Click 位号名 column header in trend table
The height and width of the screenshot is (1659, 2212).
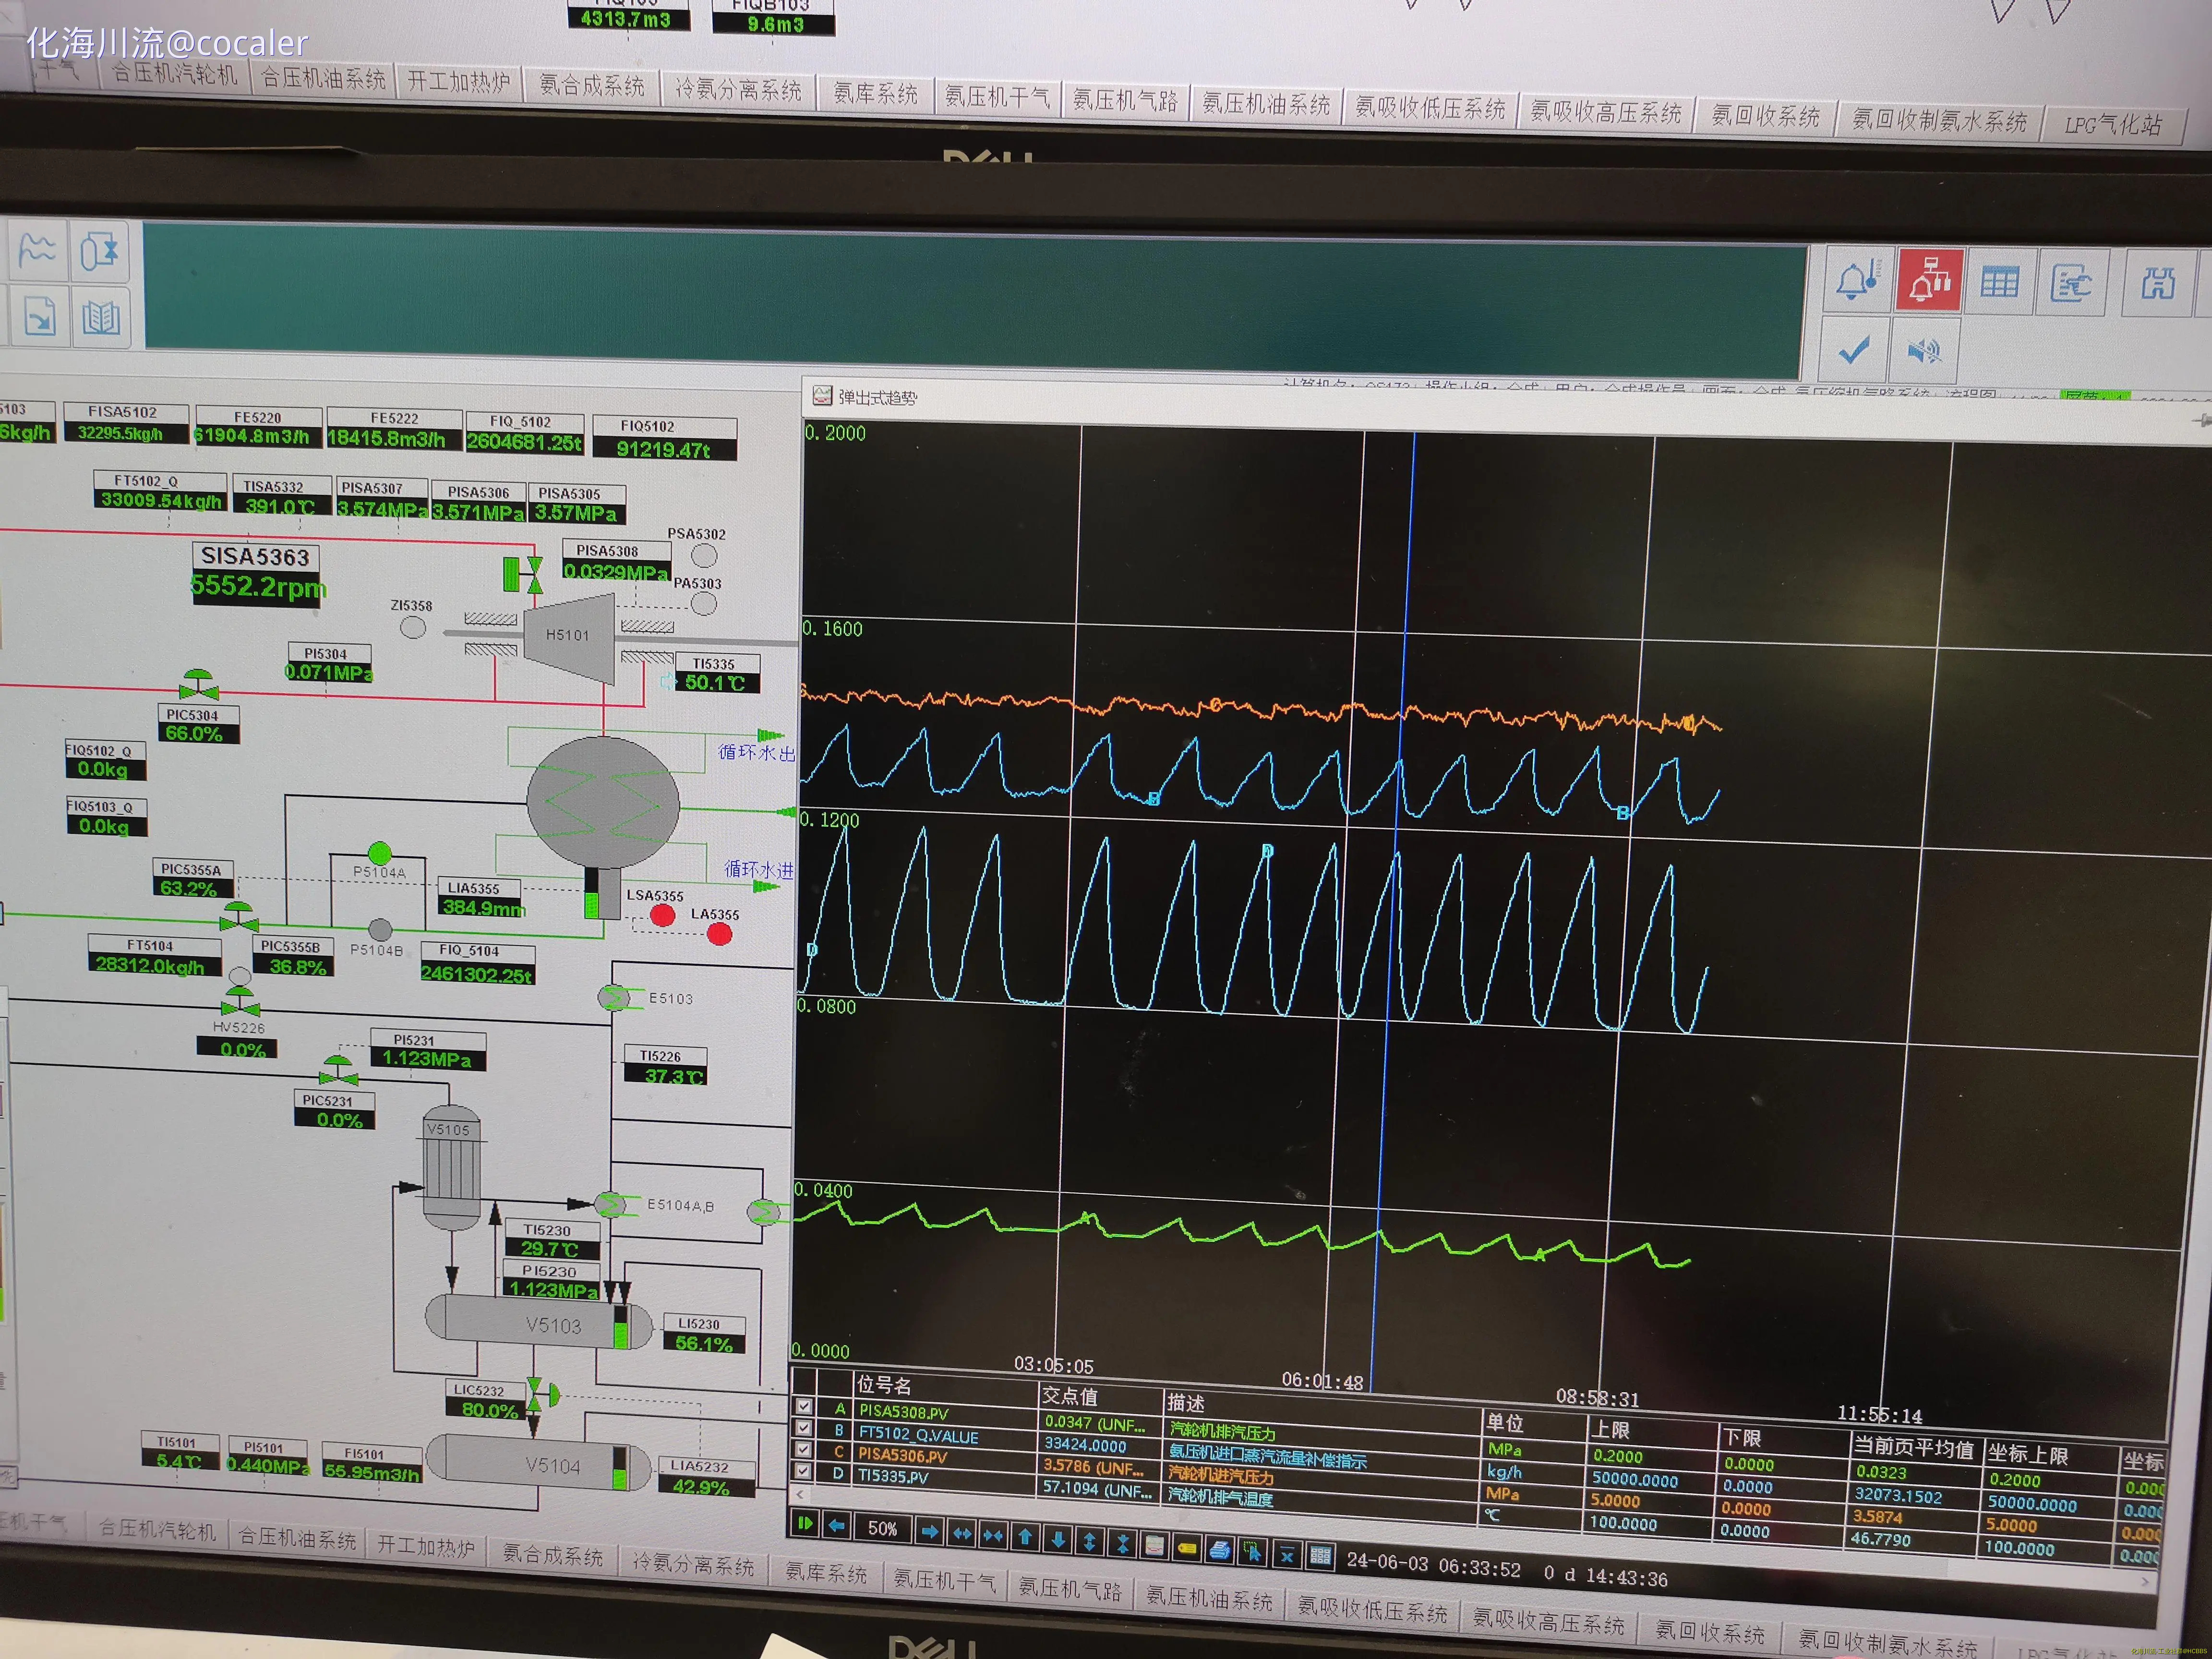point(884,1385)
